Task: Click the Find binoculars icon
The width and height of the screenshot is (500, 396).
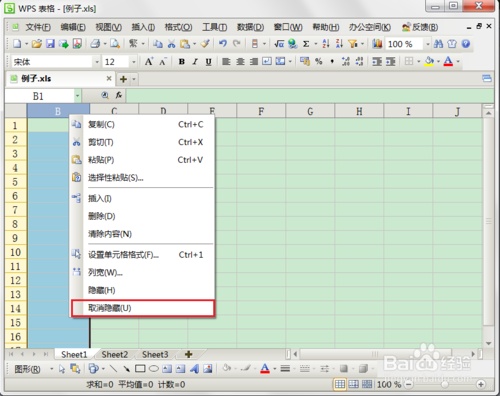Action: click(x=438, y=44)
